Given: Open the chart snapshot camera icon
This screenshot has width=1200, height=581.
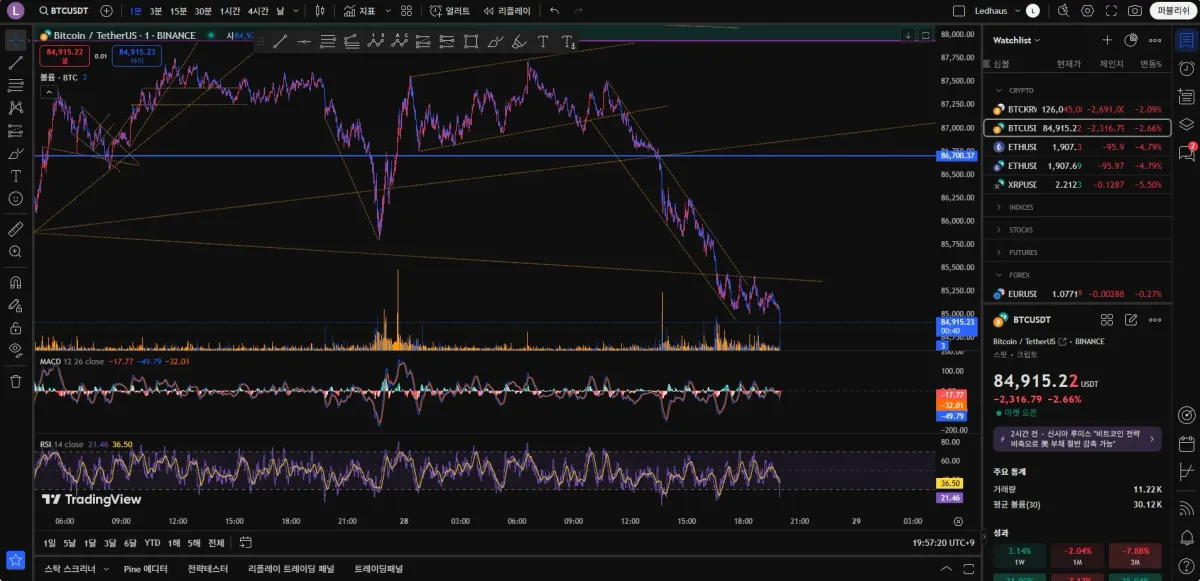Looking at the screenshot, I should point(1134,11).
